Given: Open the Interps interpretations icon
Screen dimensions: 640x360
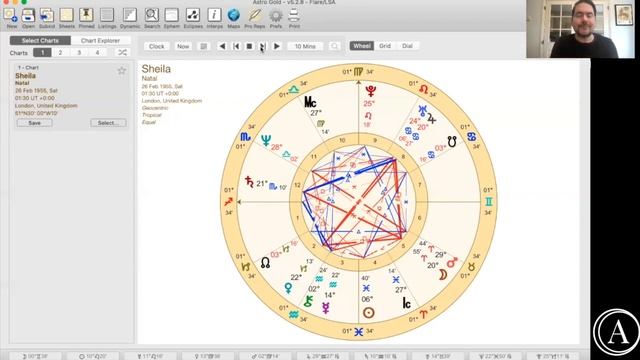Looking at the screenshot, I should coord(214,16).
